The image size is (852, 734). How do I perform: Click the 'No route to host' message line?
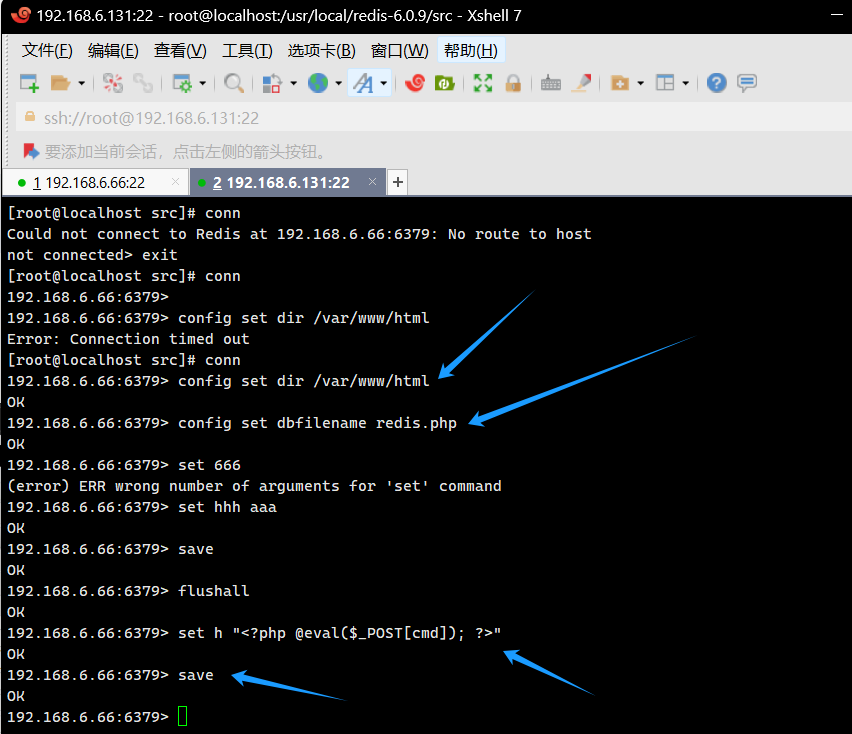[x=299, y=234]
